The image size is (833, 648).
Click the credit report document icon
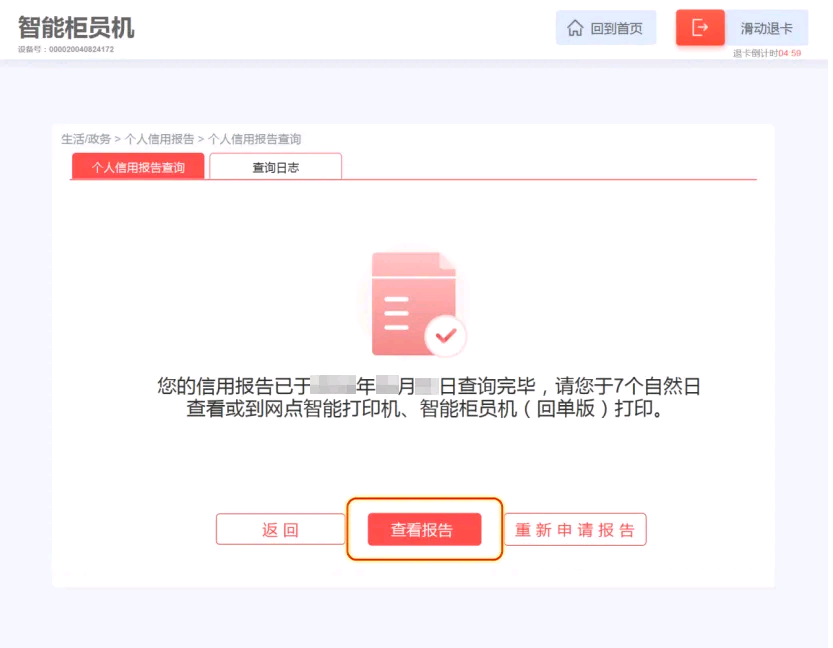[421, 306]
